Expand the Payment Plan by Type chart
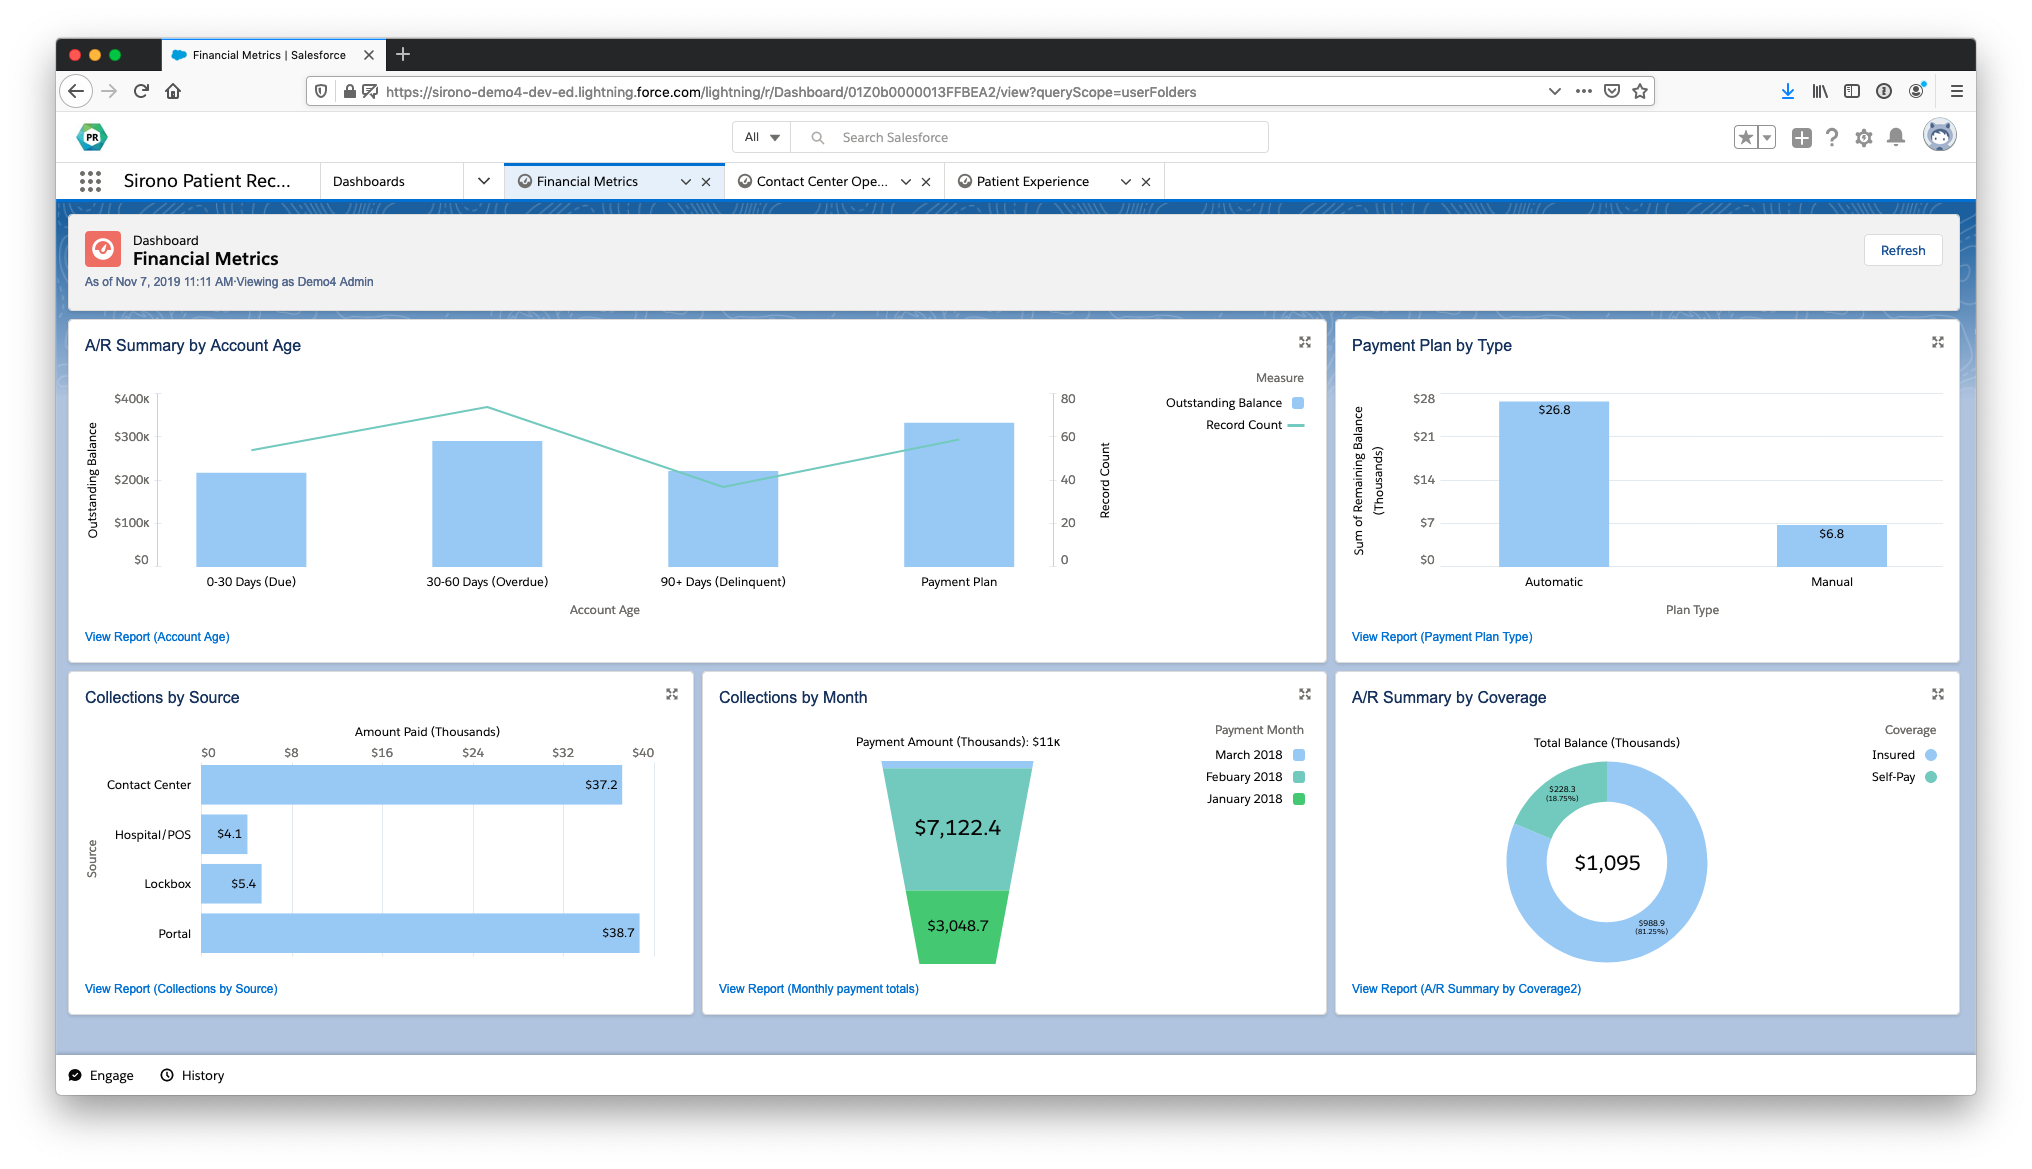This screenshot has width=2032, height=1169. click(1938, 342)
